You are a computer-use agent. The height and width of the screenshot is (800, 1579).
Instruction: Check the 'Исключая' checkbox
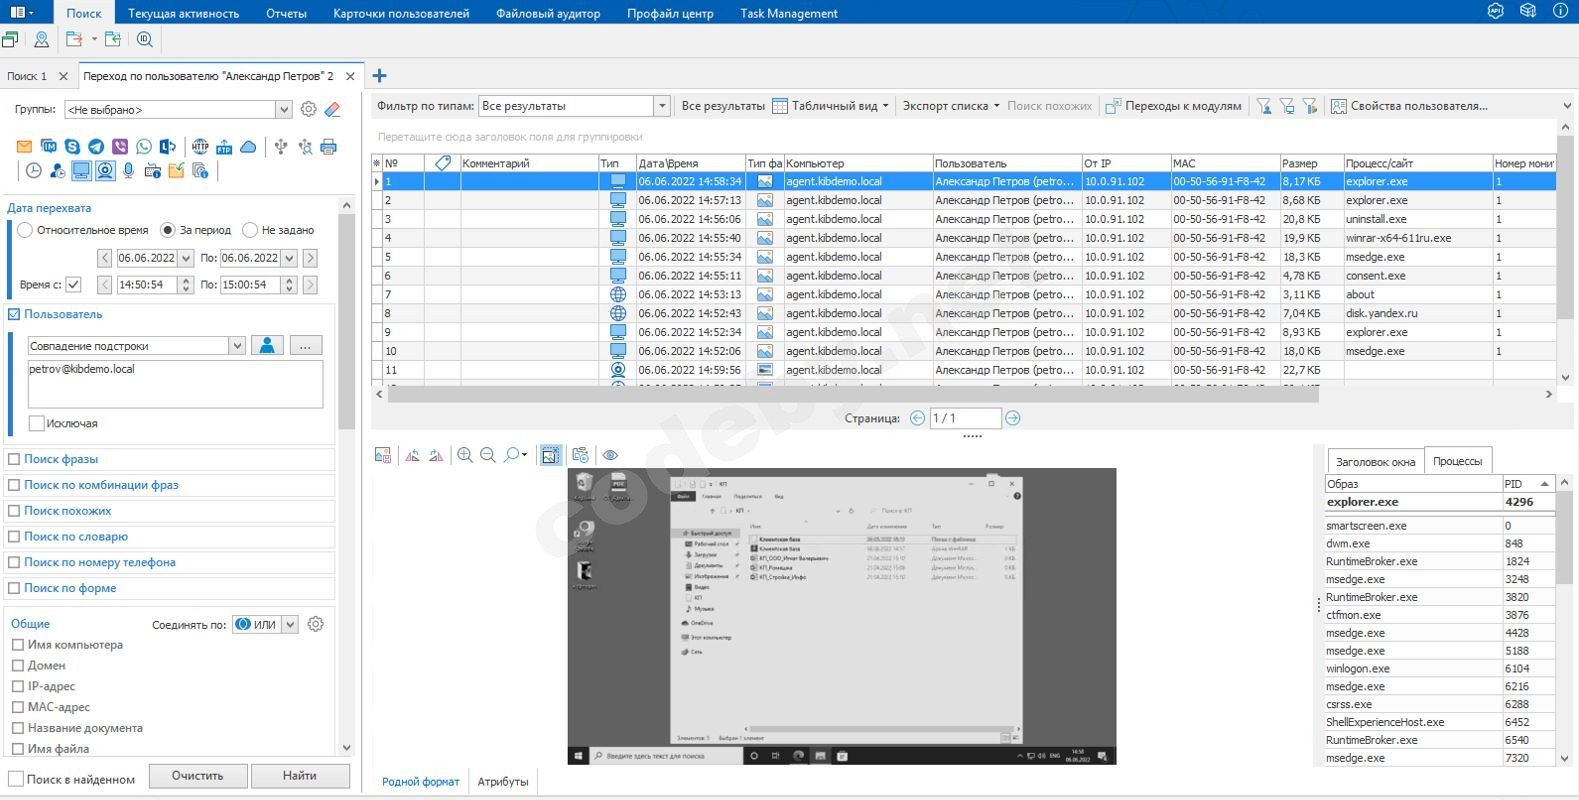[x=37, y=423]
